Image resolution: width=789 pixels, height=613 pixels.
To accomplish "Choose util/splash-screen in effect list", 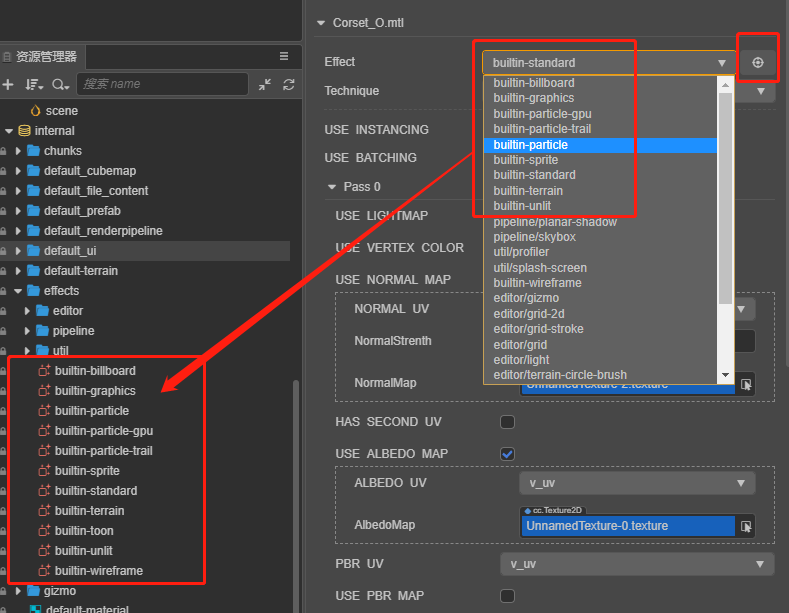I will coord(600,268).
